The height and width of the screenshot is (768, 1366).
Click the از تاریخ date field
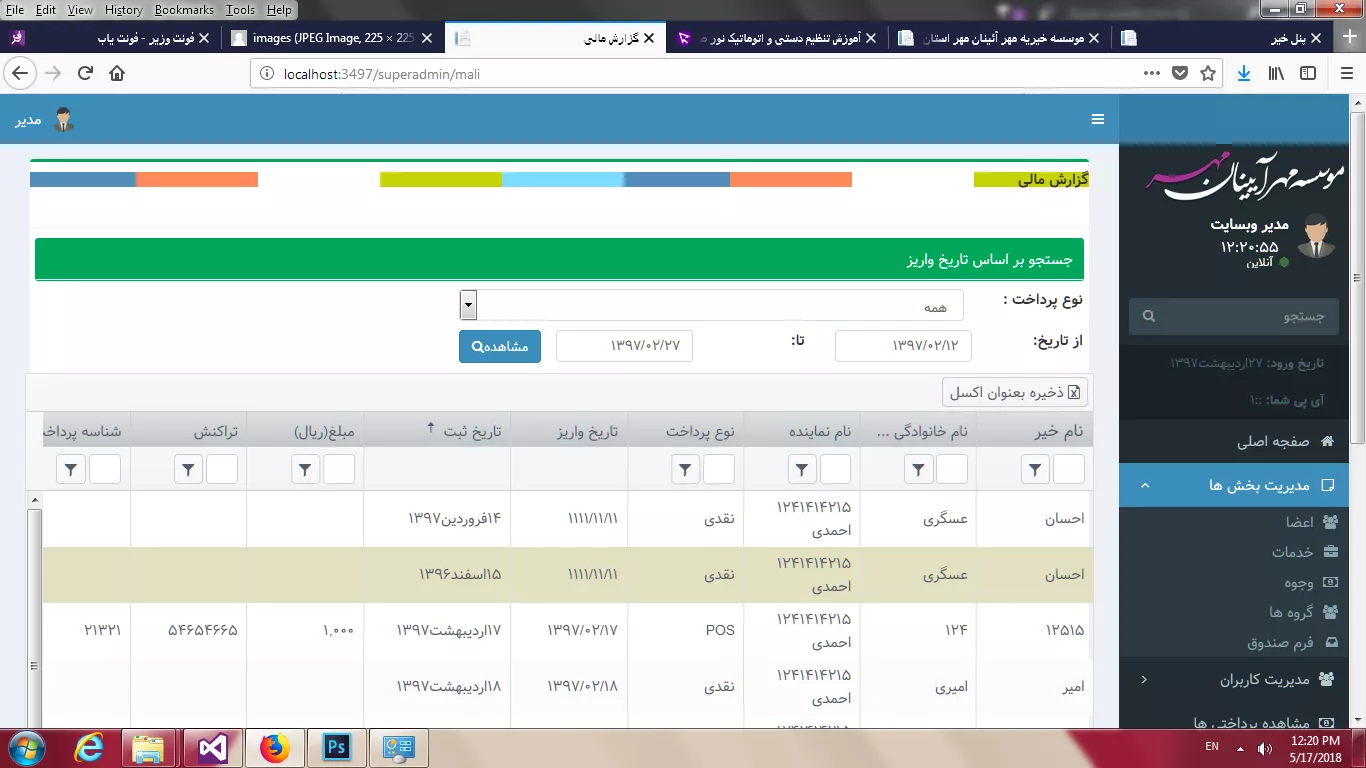[x=903, y=345]
